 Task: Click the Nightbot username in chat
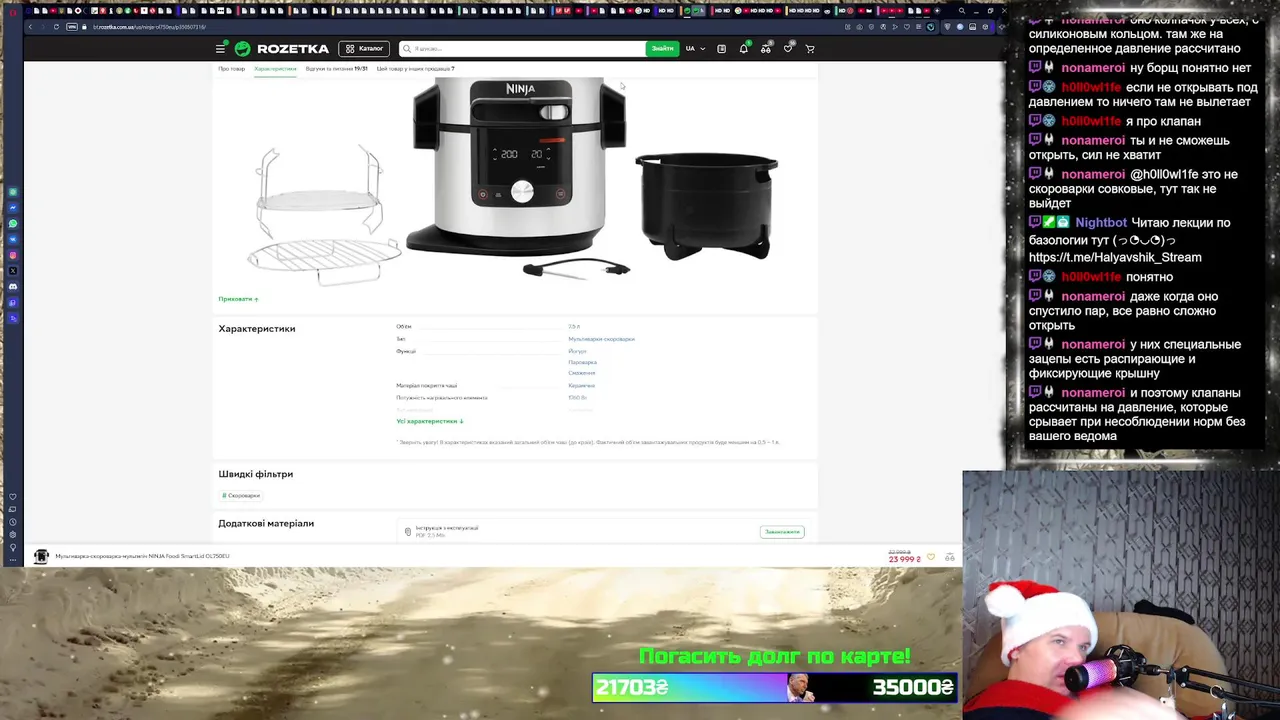click(1101, 223)
